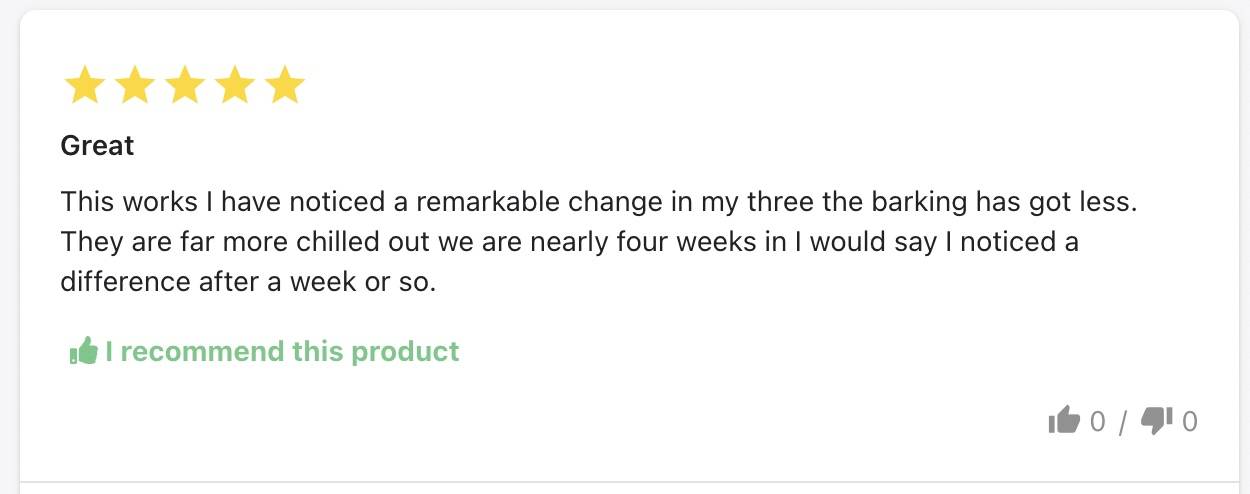Select the fifth star in the rating
This screenshot has width=1250, height=494.
284,86
